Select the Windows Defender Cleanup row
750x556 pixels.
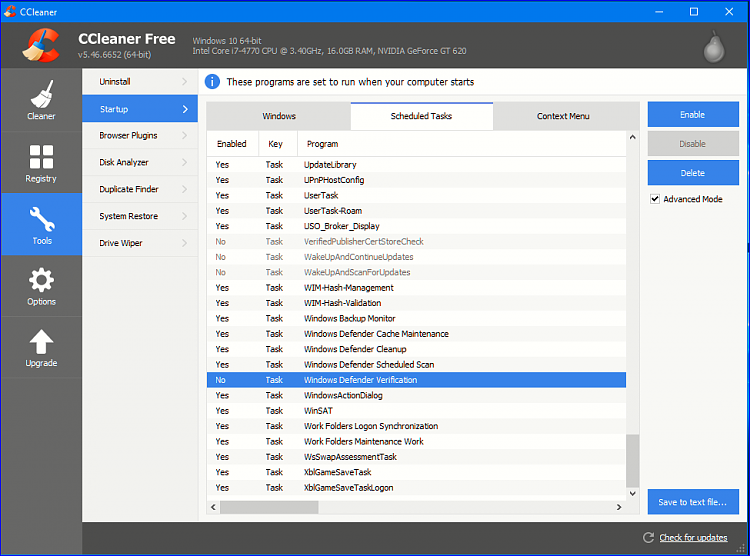(x=416, y=349)
